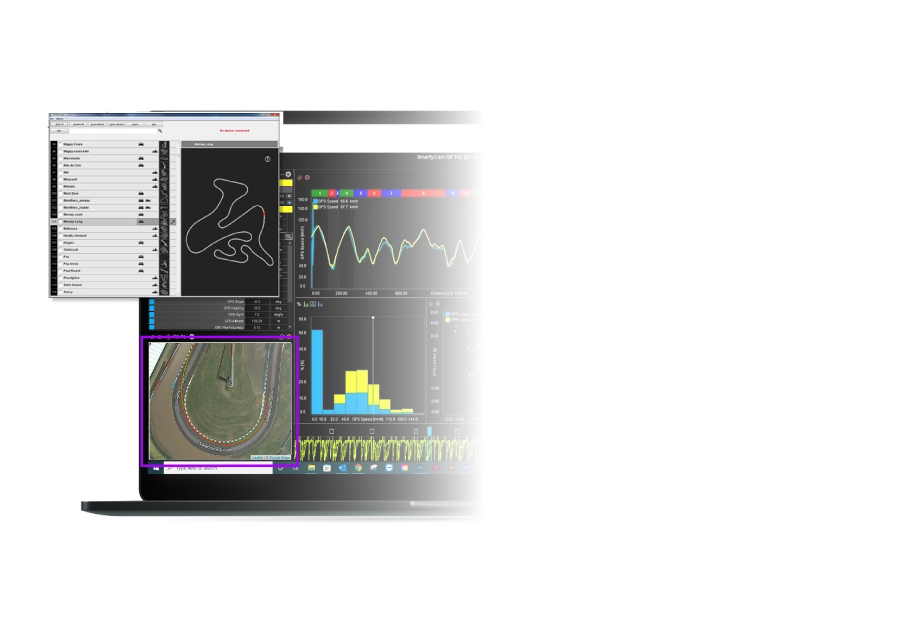Select the Mulhouse track row
The width and height of the screenshot is (904, 622).
click(x=72, y=228)
